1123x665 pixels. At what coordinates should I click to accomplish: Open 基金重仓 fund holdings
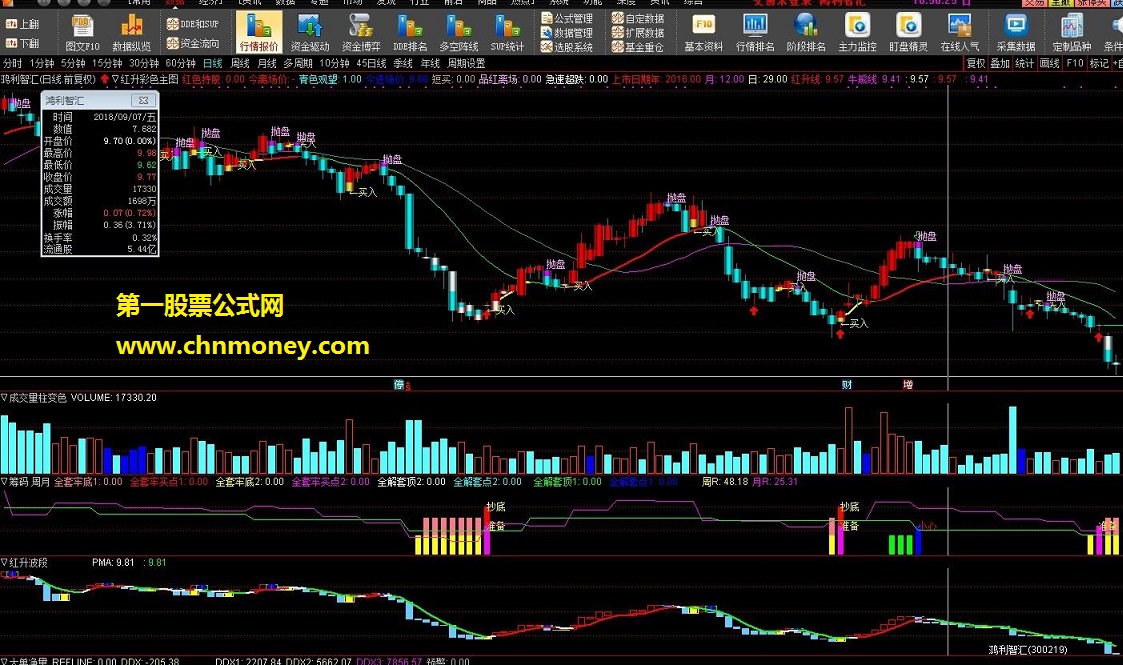(x=637, y=47)
